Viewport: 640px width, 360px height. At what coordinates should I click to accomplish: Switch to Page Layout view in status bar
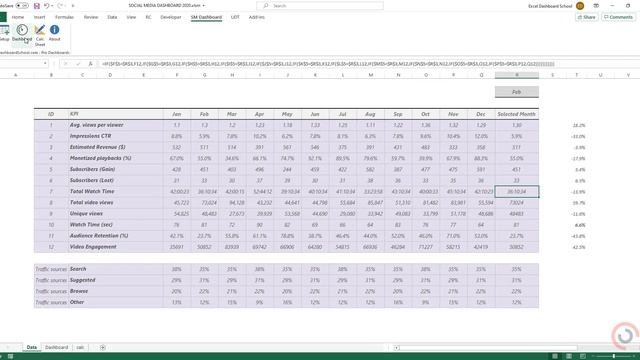coord(569,356)
